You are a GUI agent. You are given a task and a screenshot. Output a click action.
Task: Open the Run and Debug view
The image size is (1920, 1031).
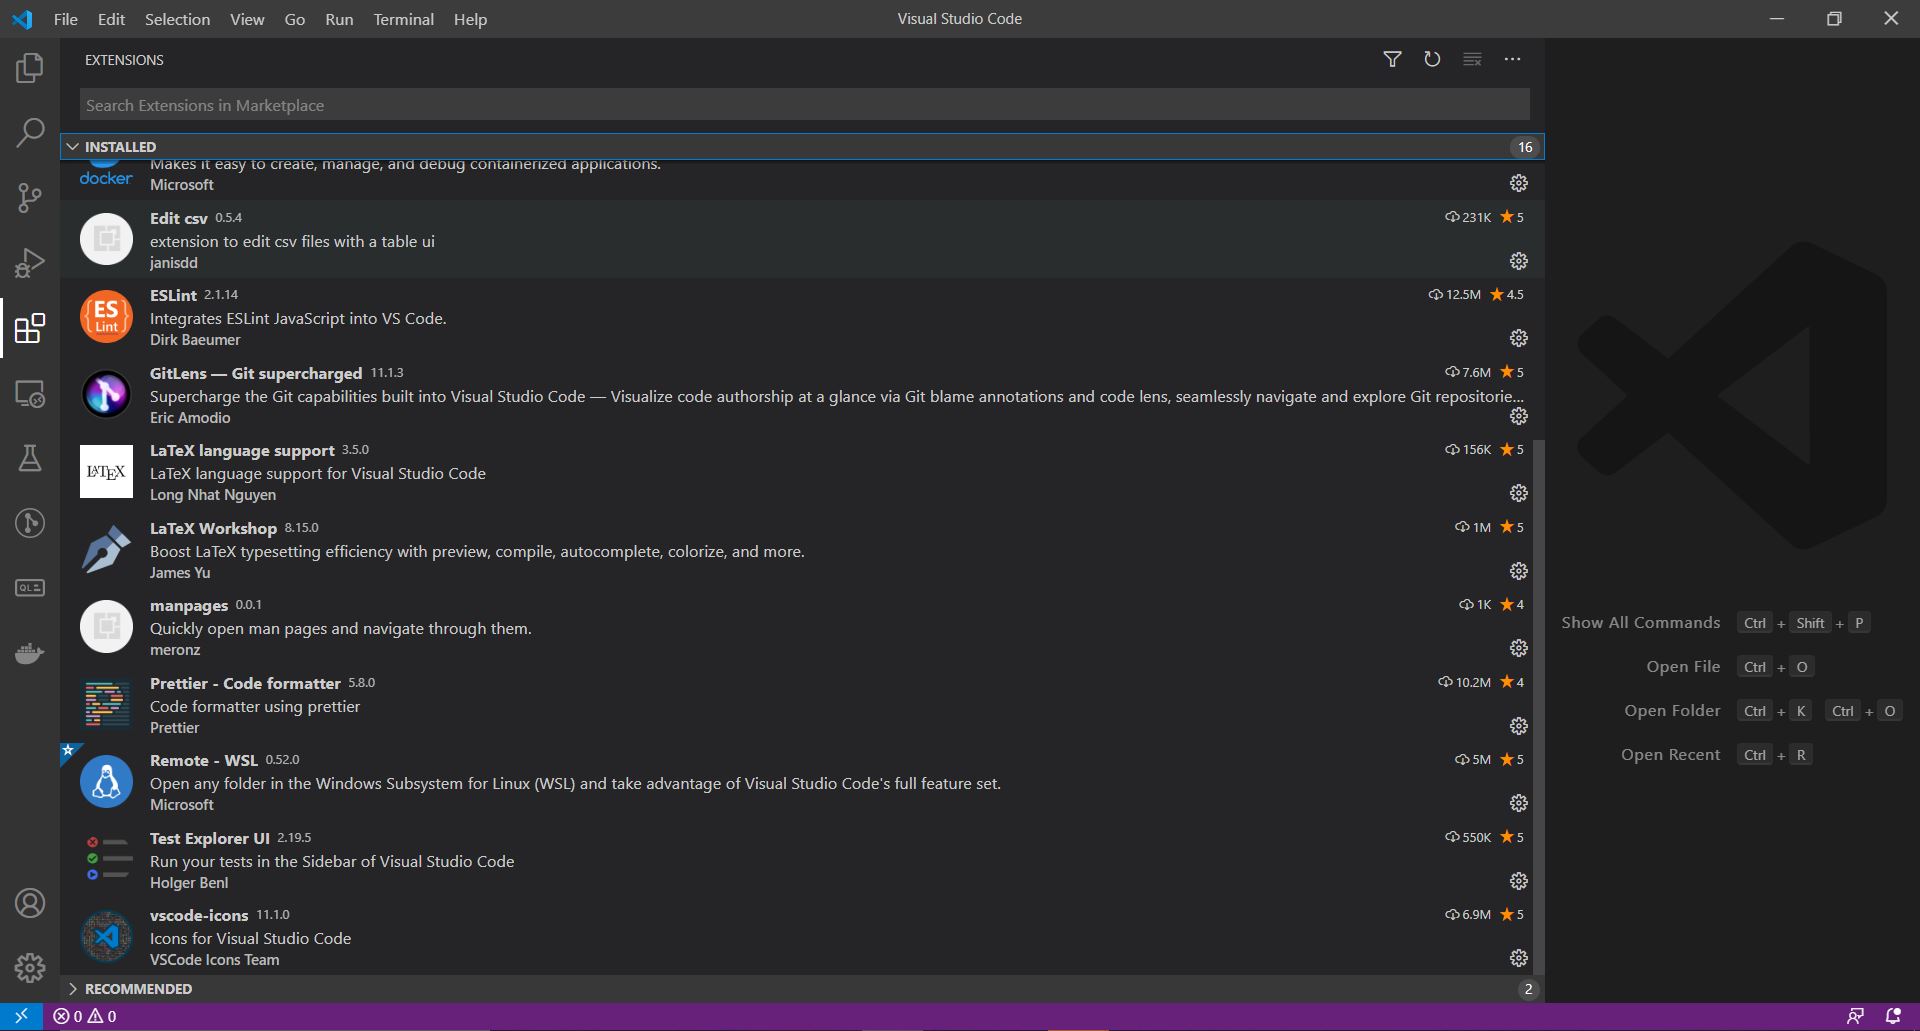click(x=30, y=263)
